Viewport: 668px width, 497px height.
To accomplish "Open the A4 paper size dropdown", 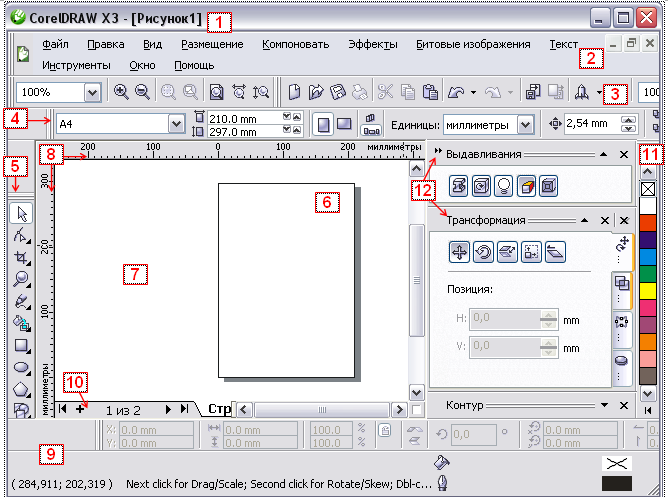I will pos(176,124).
